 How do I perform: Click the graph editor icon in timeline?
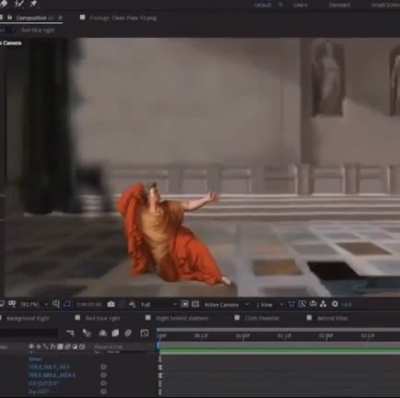click(x=145, y=333)
